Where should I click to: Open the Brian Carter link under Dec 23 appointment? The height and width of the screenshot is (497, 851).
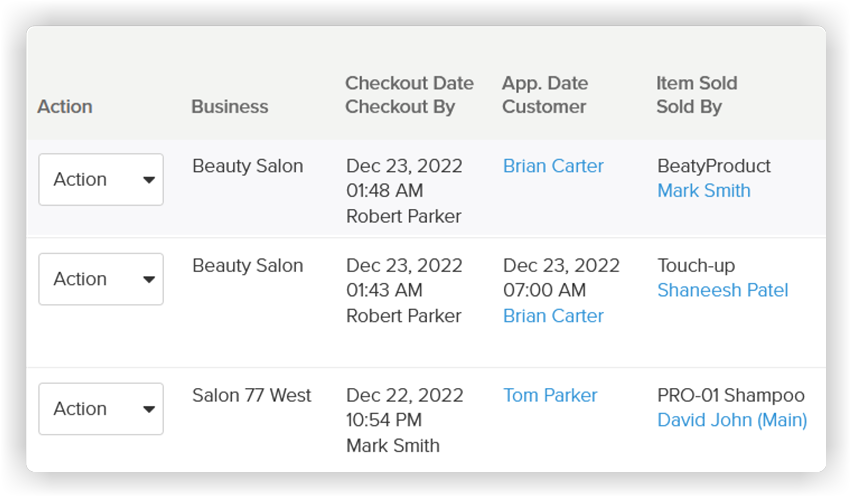pos(553,316)
